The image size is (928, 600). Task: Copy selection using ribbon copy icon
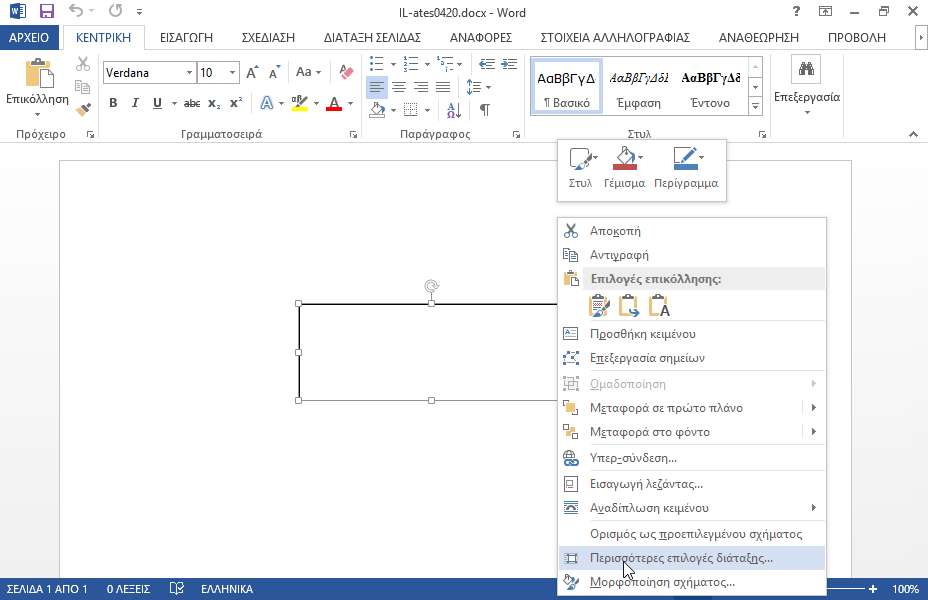83,87
